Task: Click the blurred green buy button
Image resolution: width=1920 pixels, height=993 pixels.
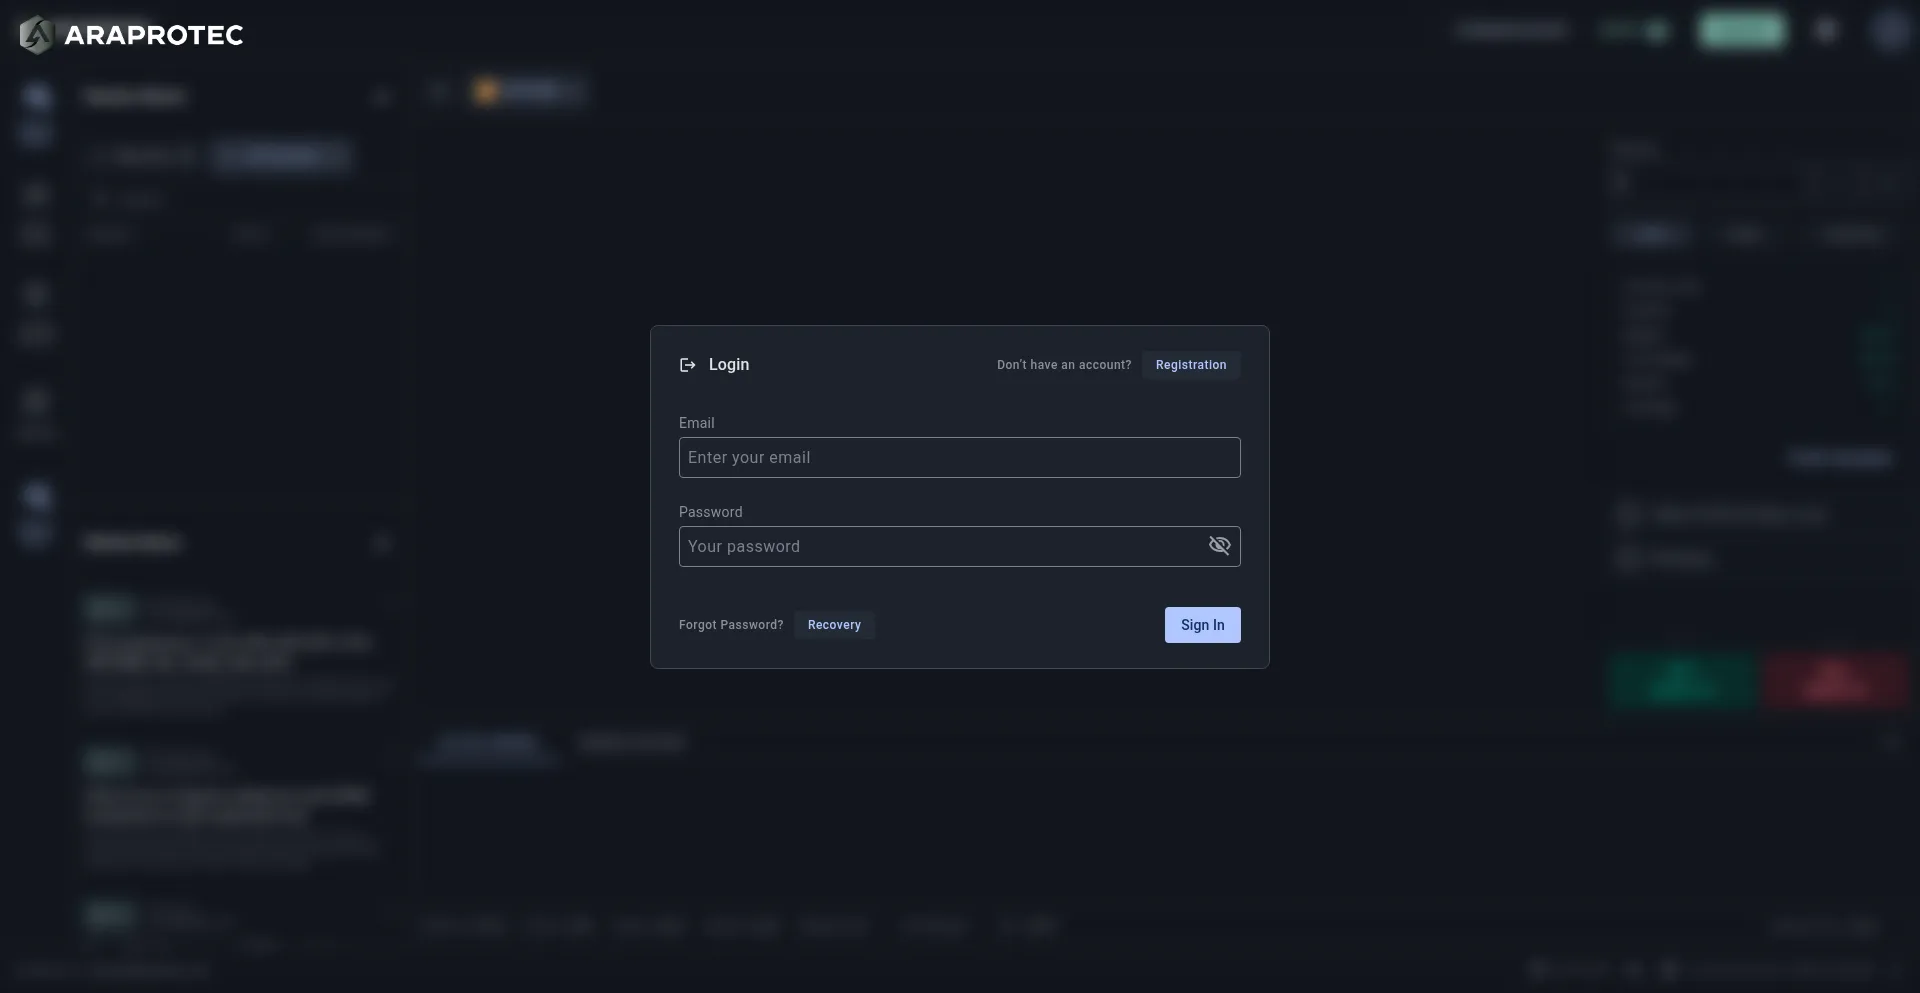Action: tap(1683, 681)
